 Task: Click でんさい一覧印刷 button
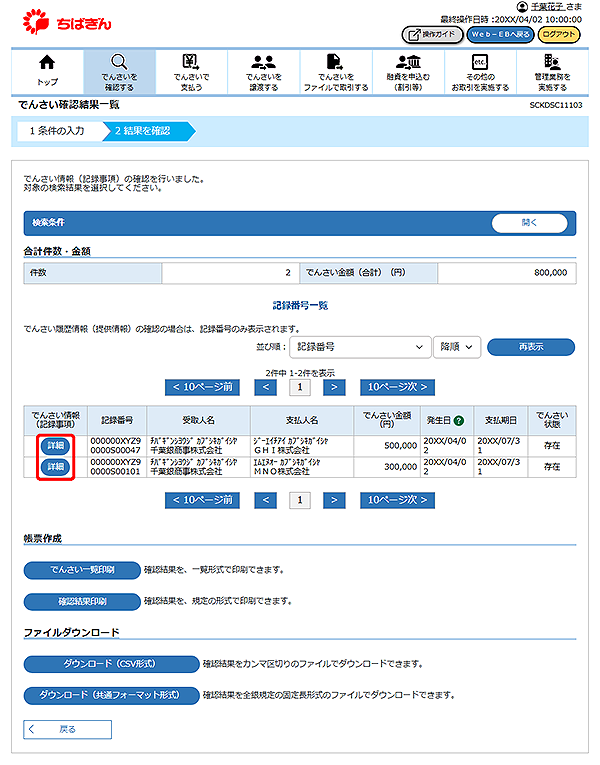82,570
